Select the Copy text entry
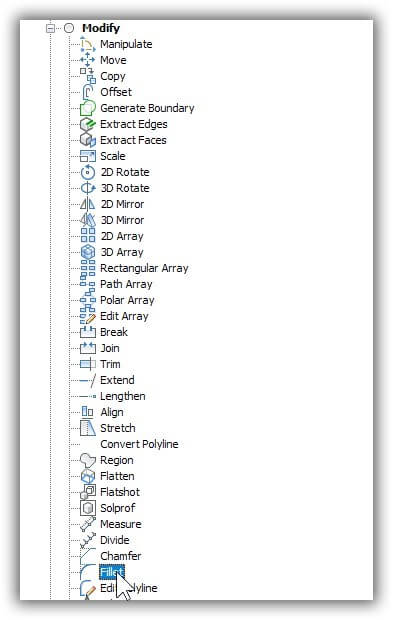This screenshot has height=620, width=393. (x=113, y=76)
